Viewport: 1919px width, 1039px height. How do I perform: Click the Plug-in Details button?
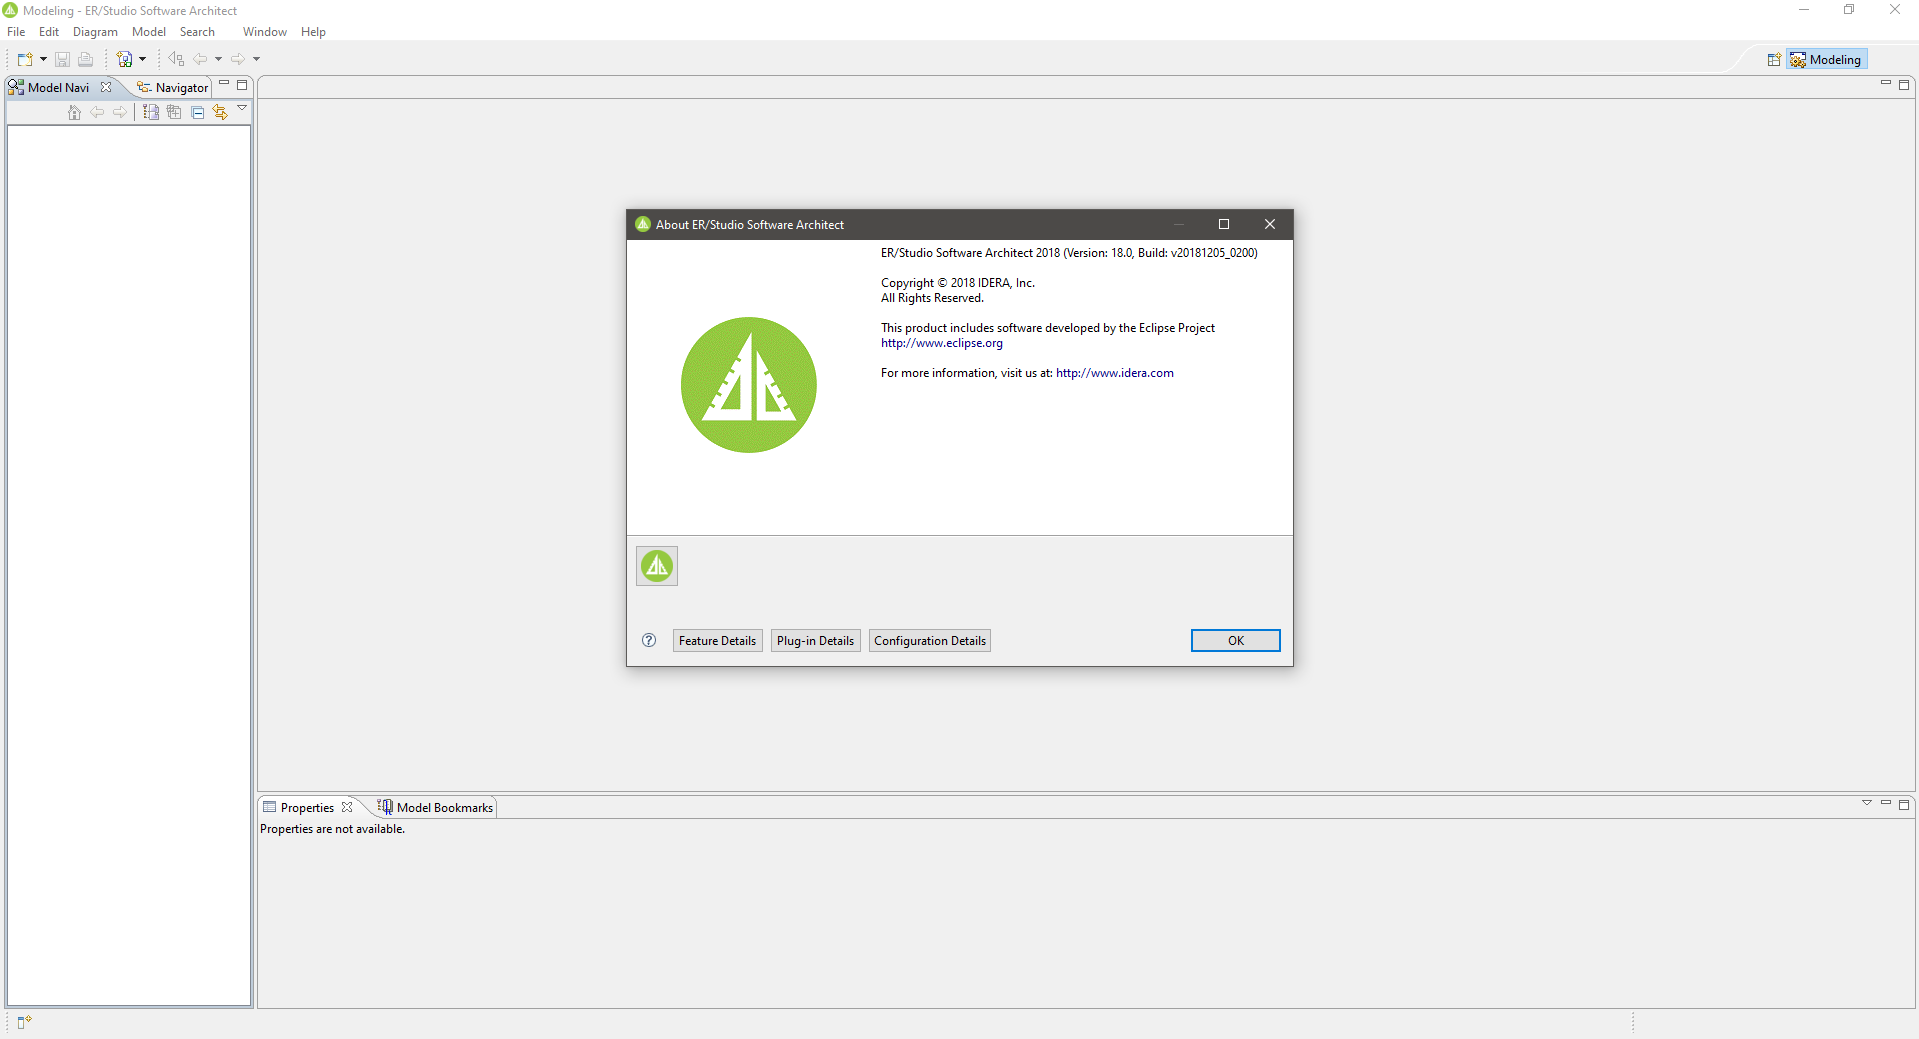(816, 641)
